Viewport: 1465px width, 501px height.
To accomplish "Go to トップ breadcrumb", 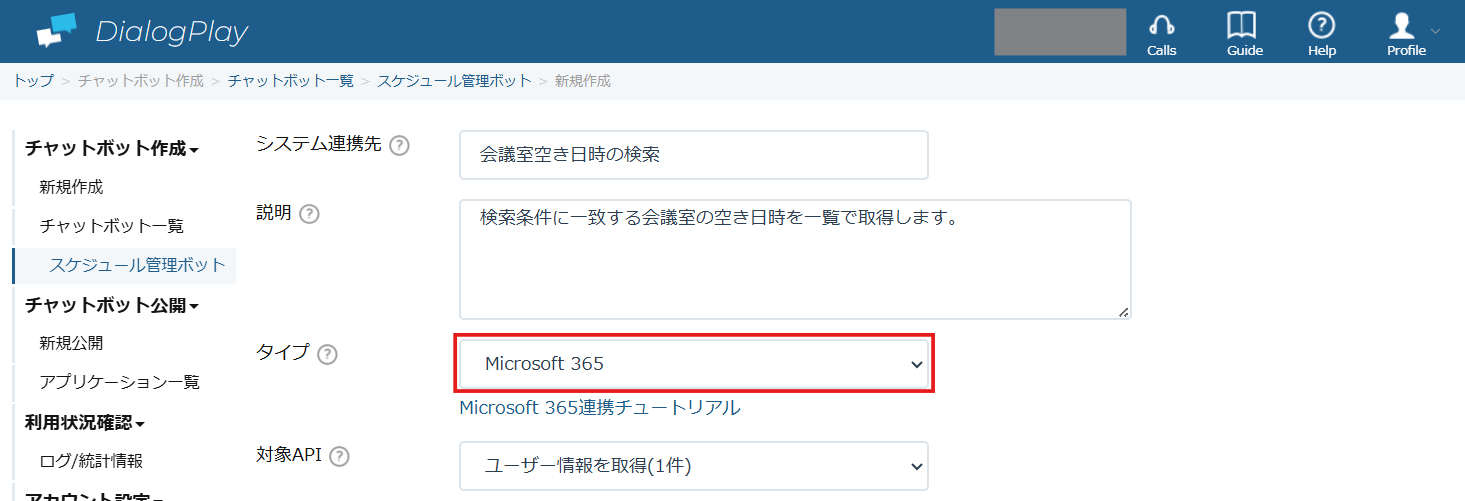I will click(33, 80).
